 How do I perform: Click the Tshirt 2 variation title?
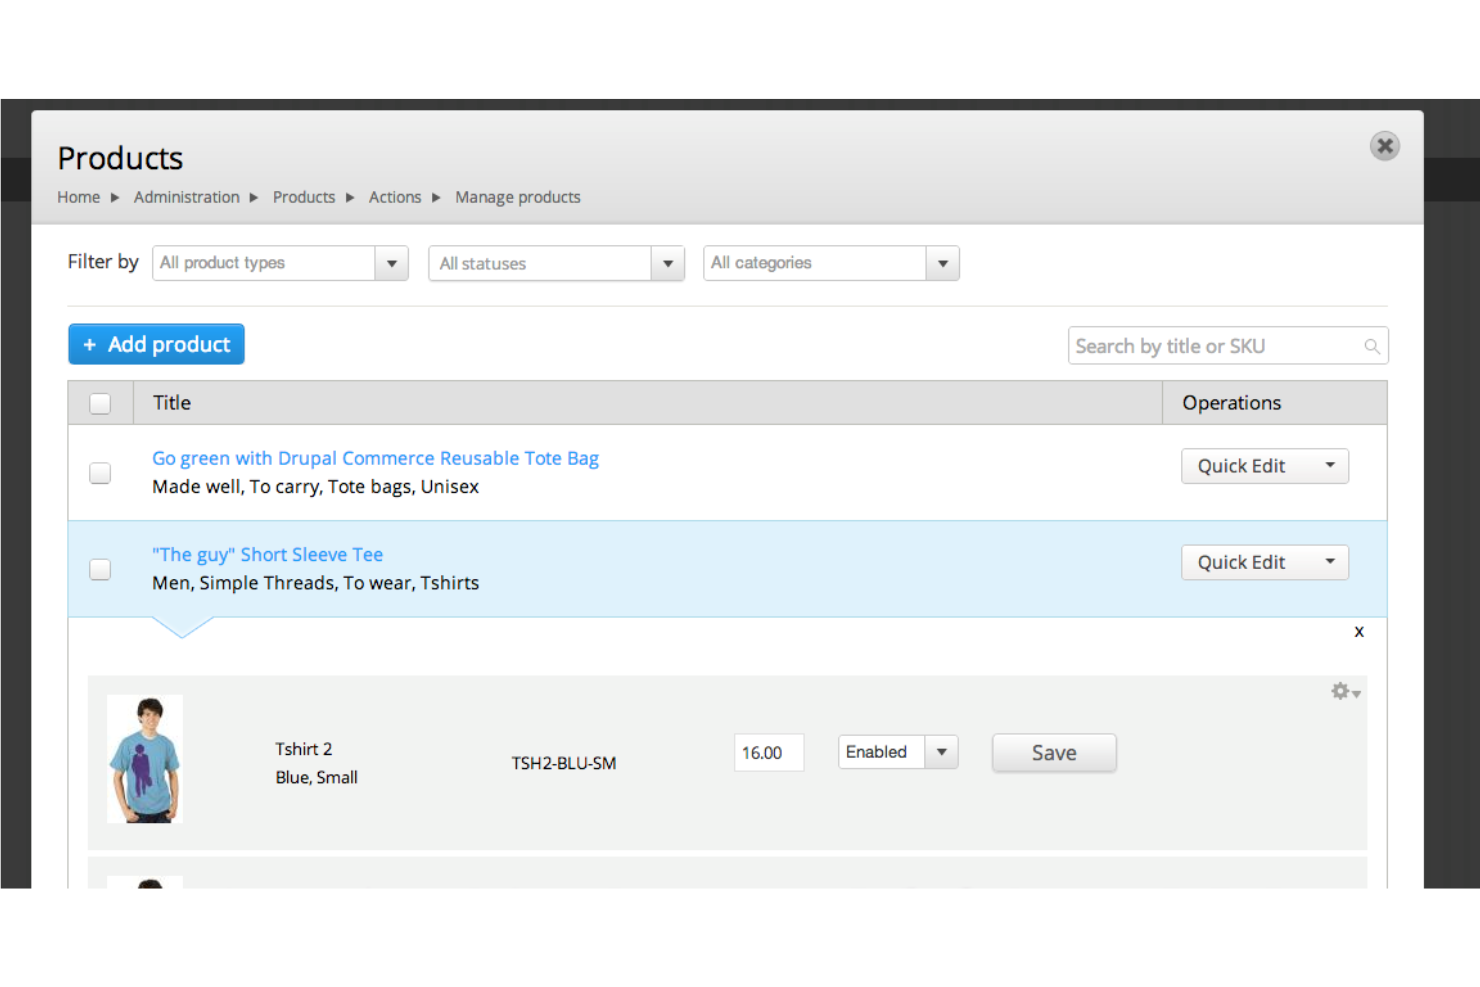pos(304,749)
